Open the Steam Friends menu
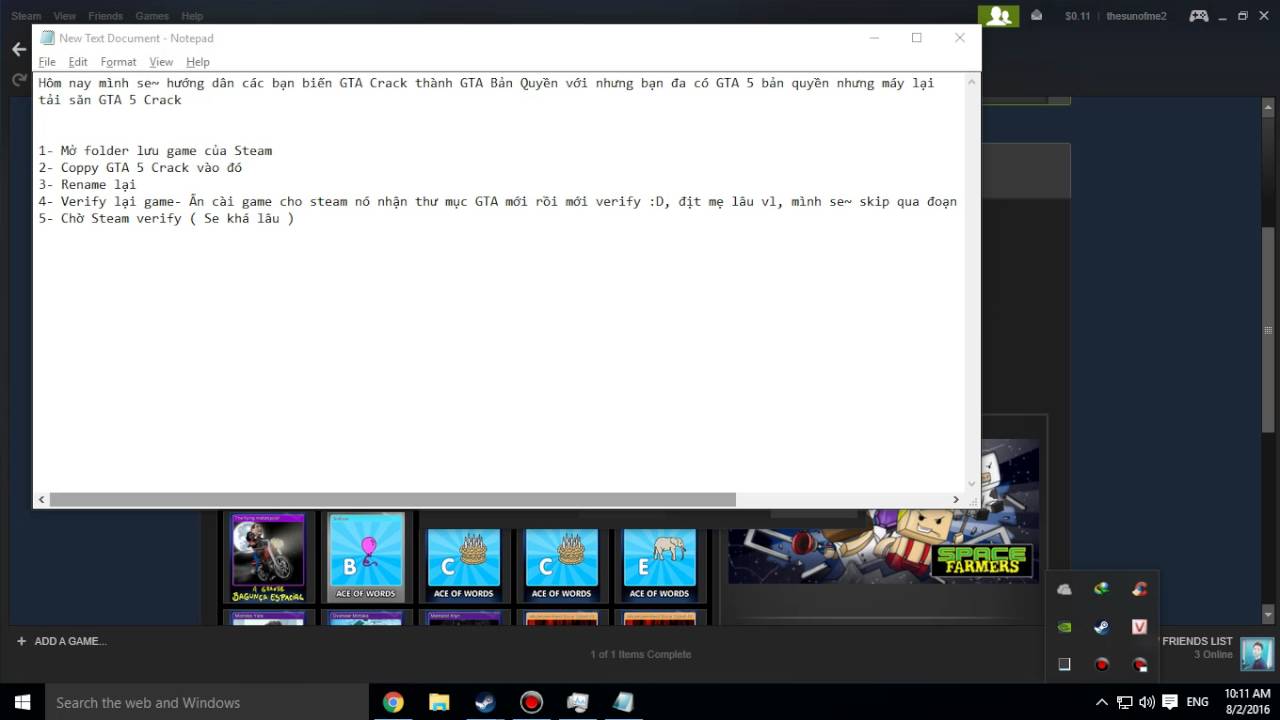Screen dimensions: 1280x720 [105, 16]
